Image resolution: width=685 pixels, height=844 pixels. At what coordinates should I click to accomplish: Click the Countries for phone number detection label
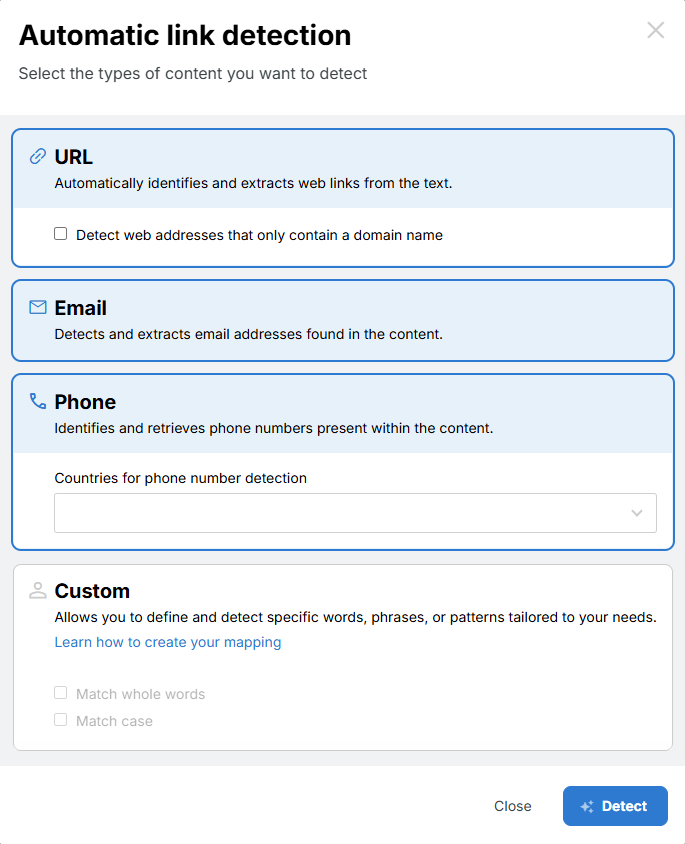click(x=180, y=478)
